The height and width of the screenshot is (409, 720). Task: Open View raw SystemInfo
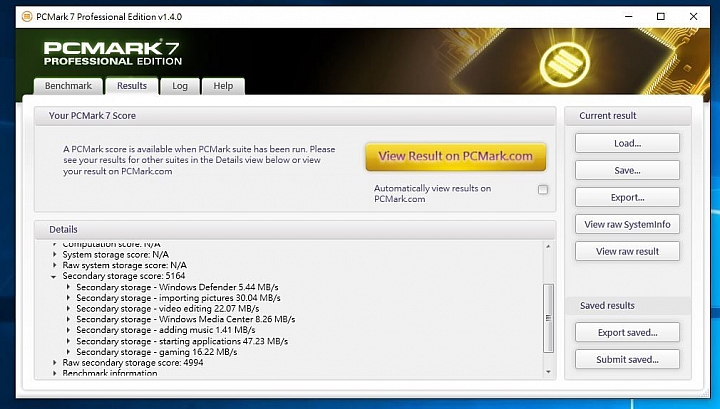point(627,224)
